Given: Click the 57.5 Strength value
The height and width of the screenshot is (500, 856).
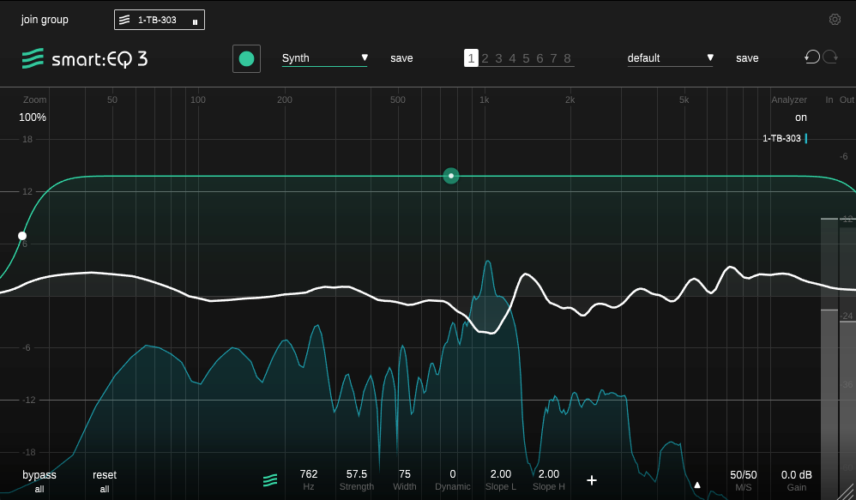Looking at the screenshot, I should tap(356, 474).
